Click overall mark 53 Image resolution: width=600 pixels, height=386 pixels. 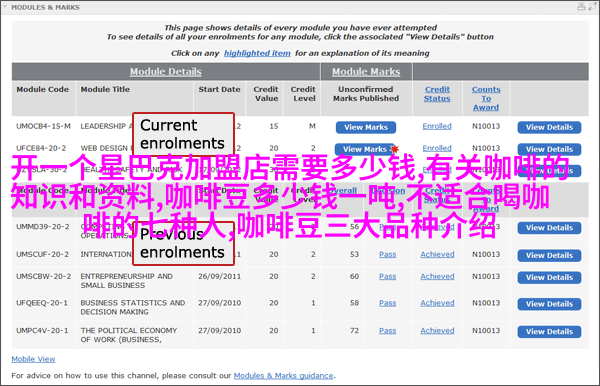(x=354, y=254)
